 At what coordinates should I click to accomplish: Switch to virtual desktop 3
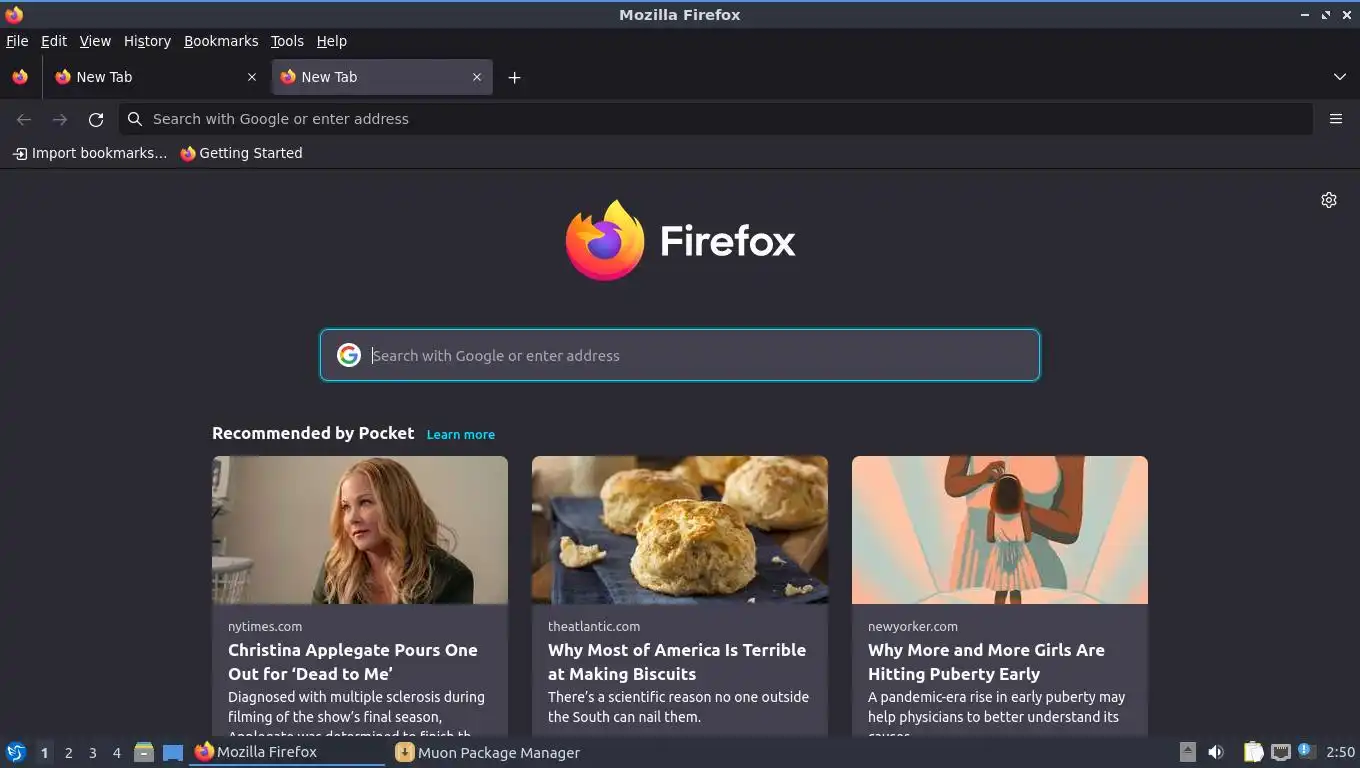(x=92, y=753)
